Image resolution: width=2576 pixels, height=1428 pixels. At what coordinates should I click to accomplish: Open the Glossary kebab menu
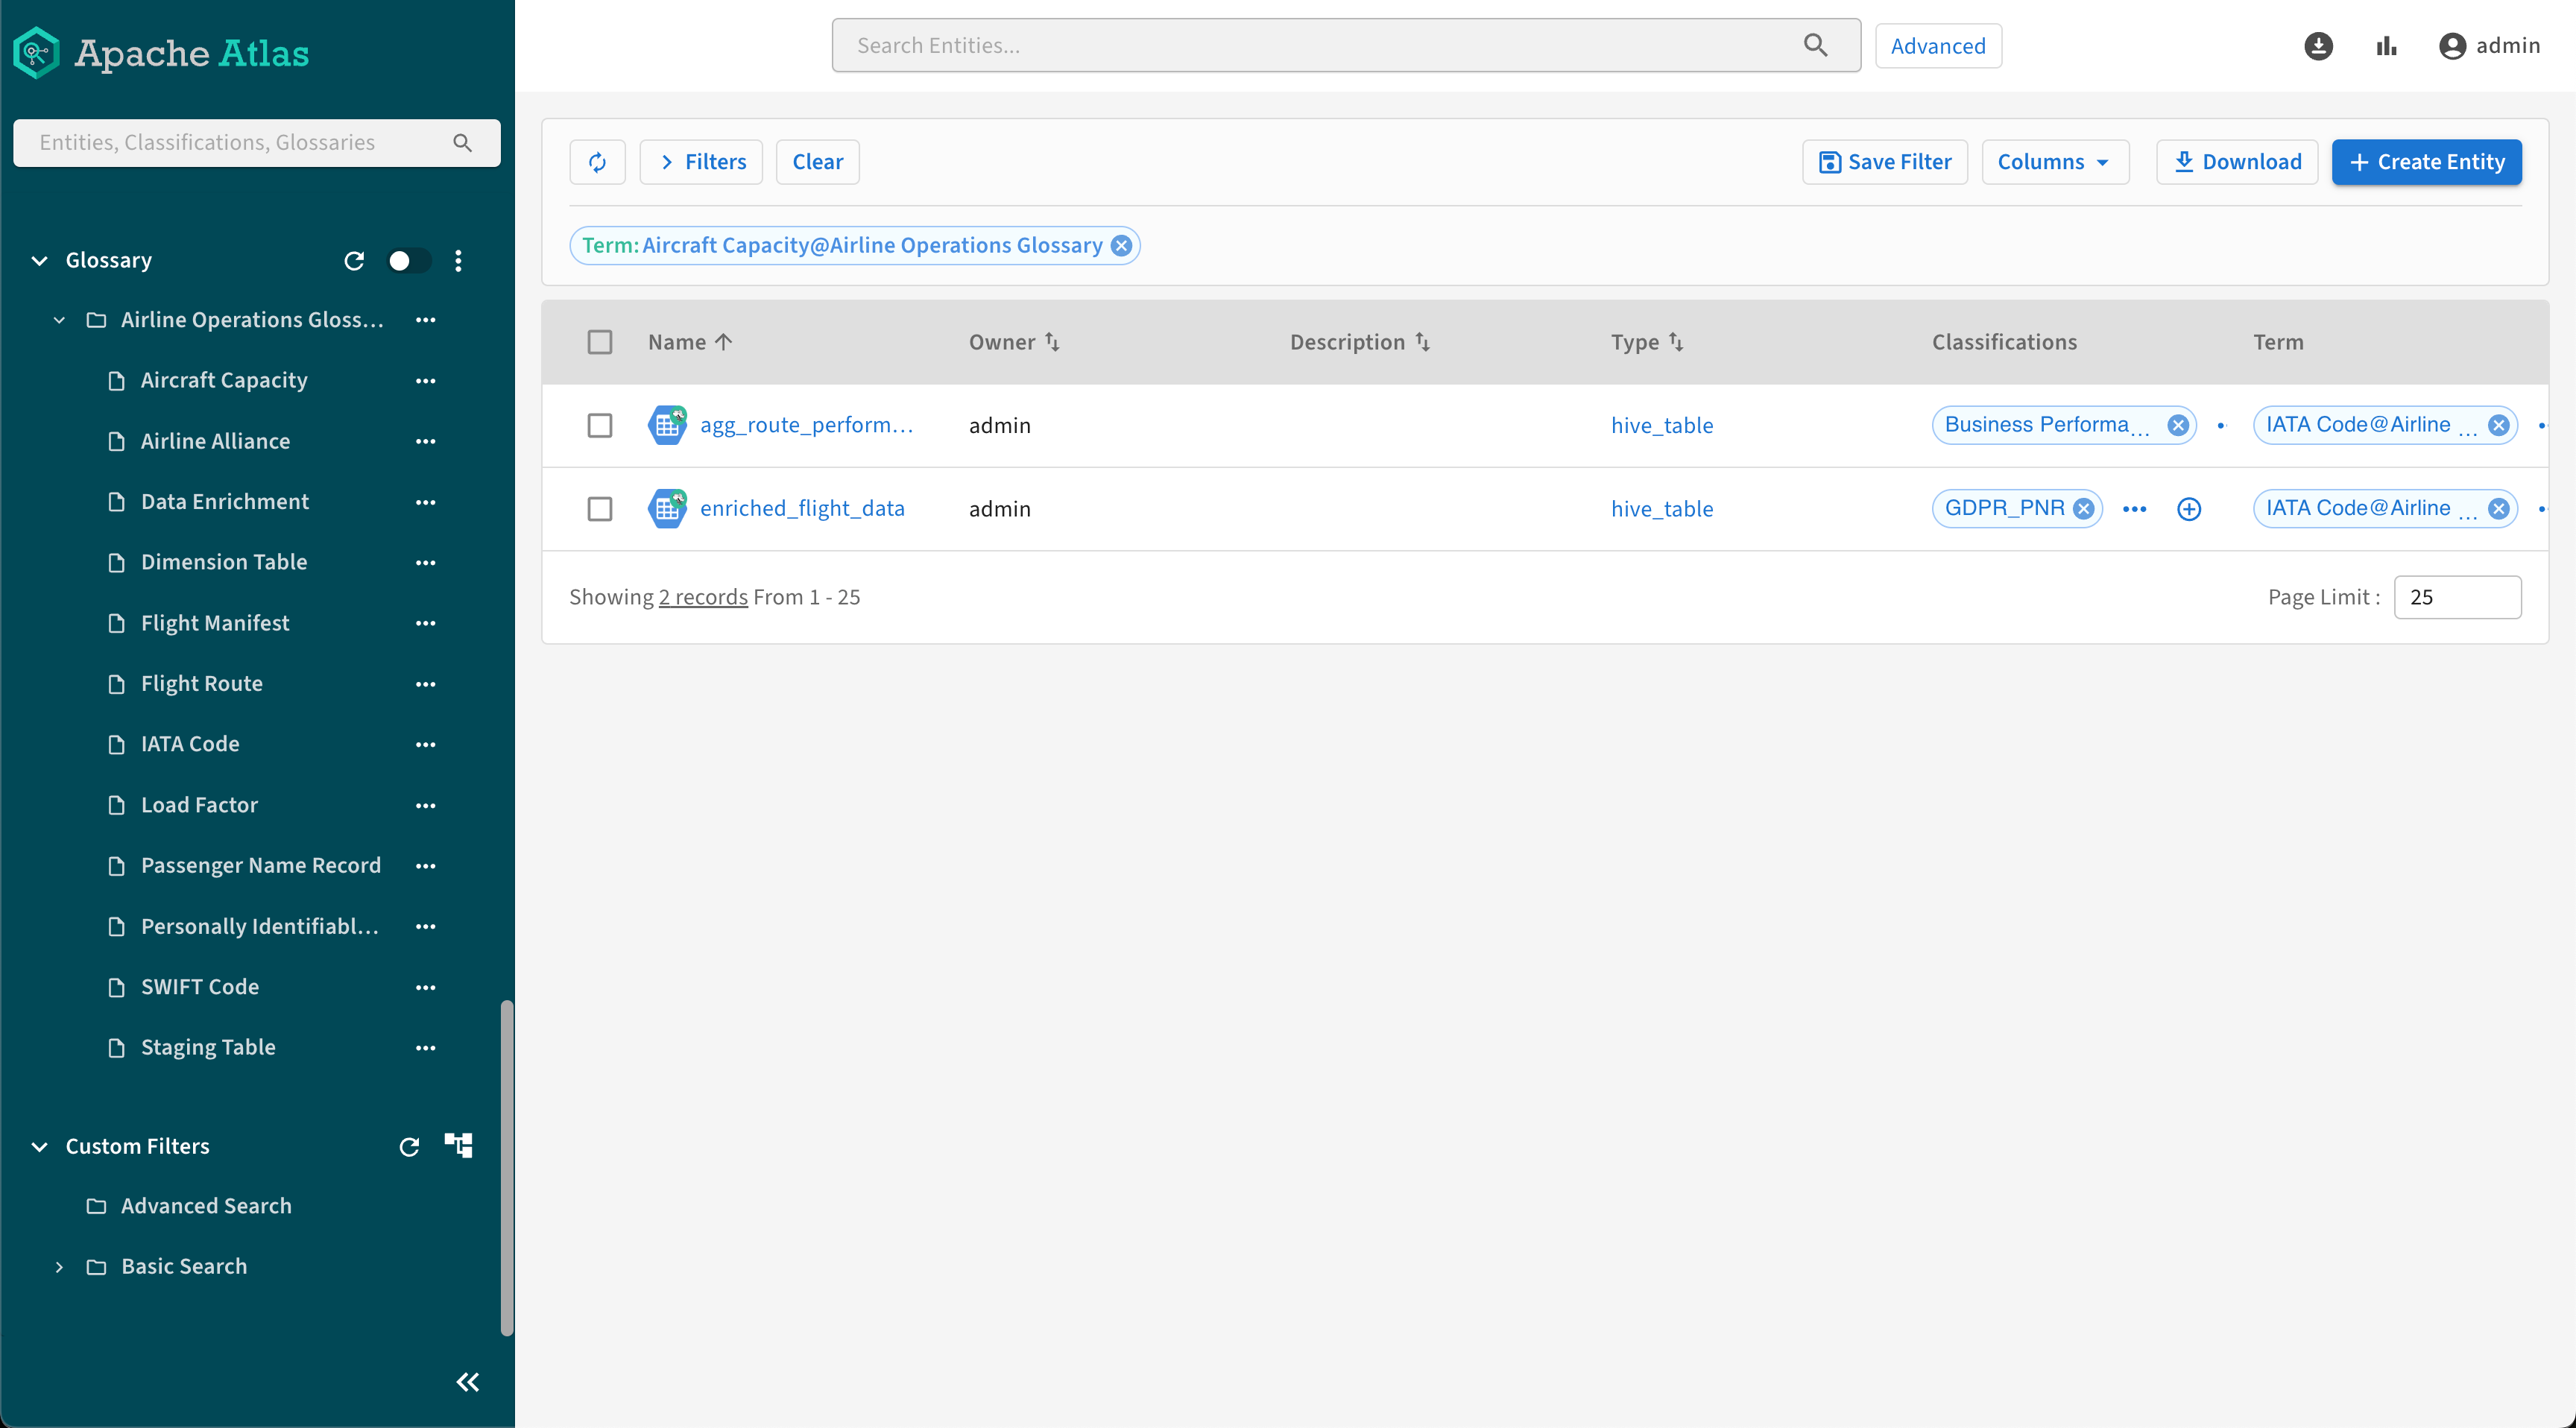point(458,260)
